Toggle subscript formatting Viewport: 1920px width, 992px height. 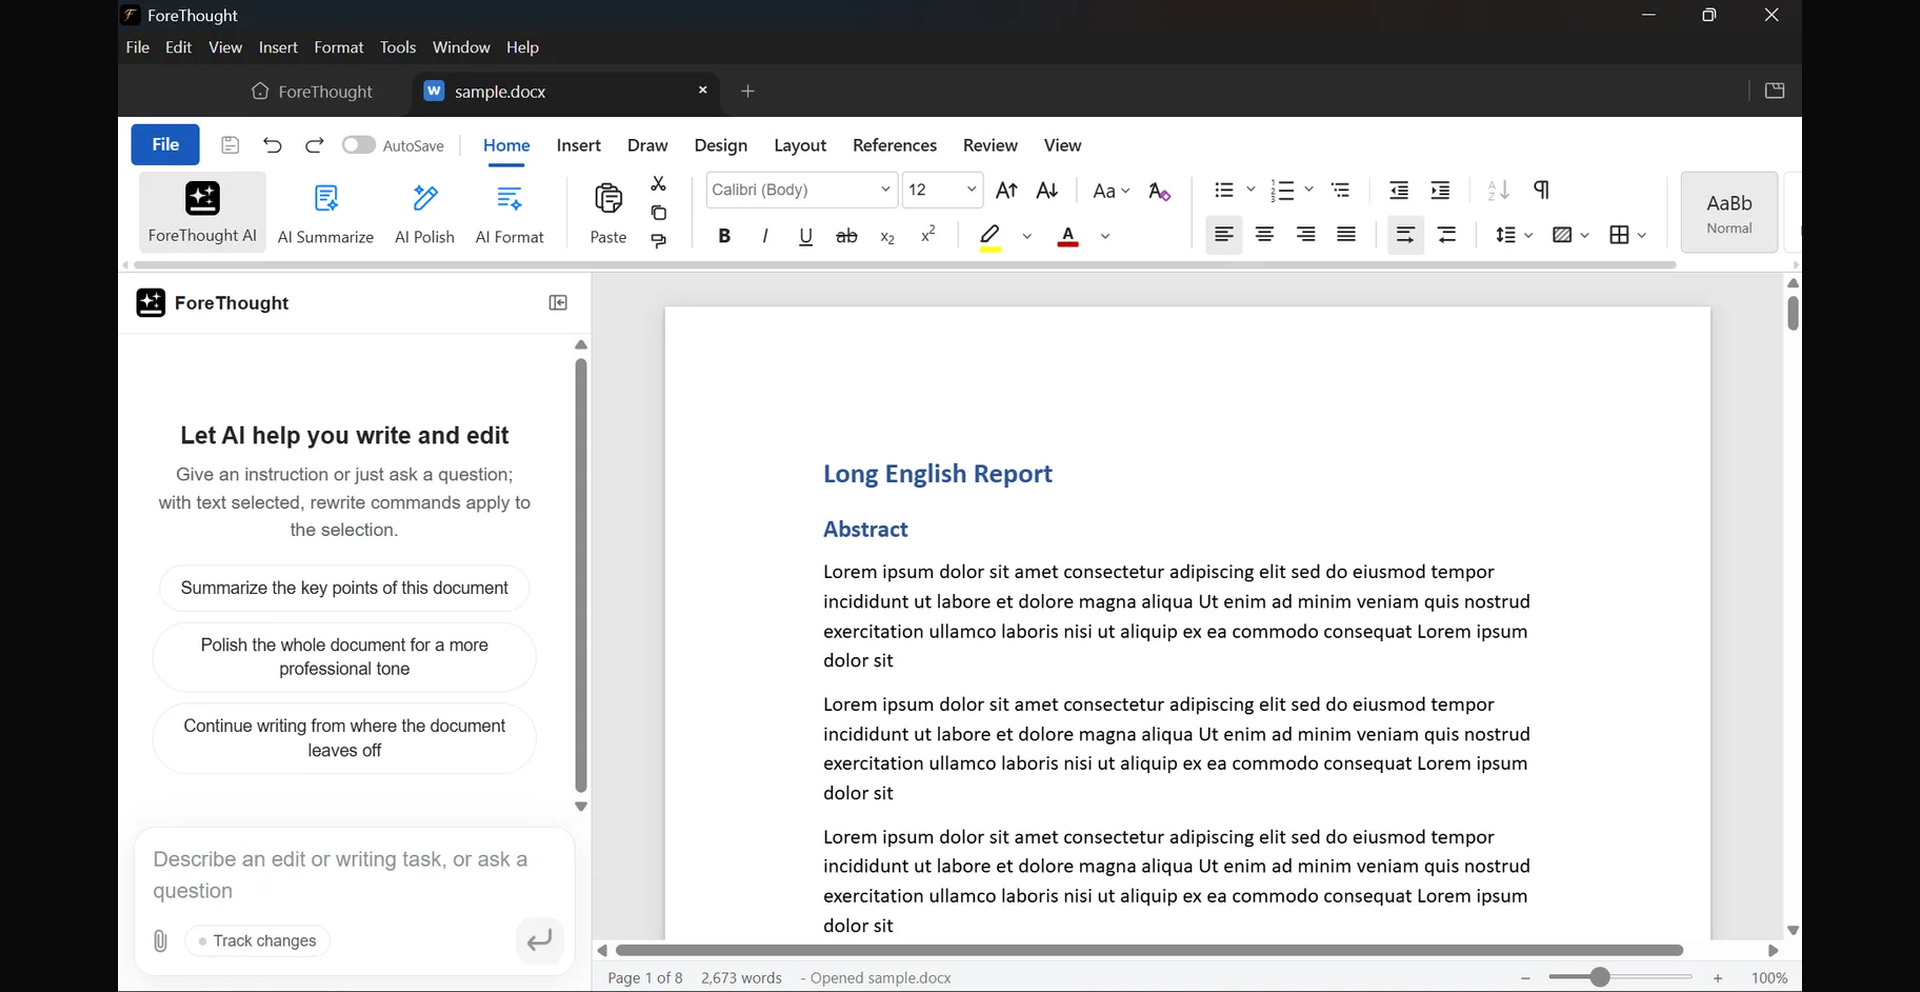(x=887, y=236)
